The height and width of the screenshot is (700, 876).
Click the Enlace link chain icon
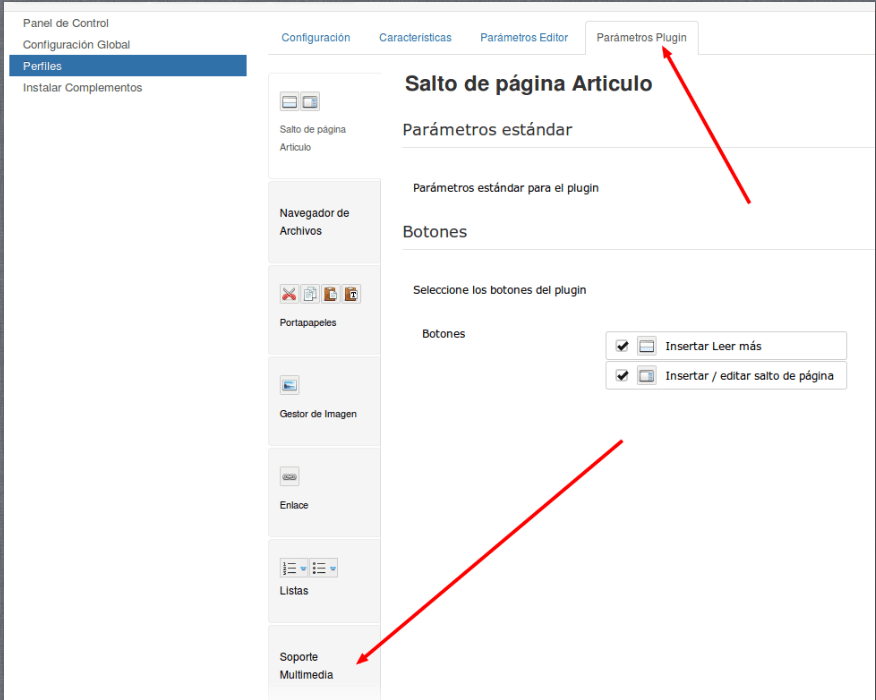coord(289,477)
